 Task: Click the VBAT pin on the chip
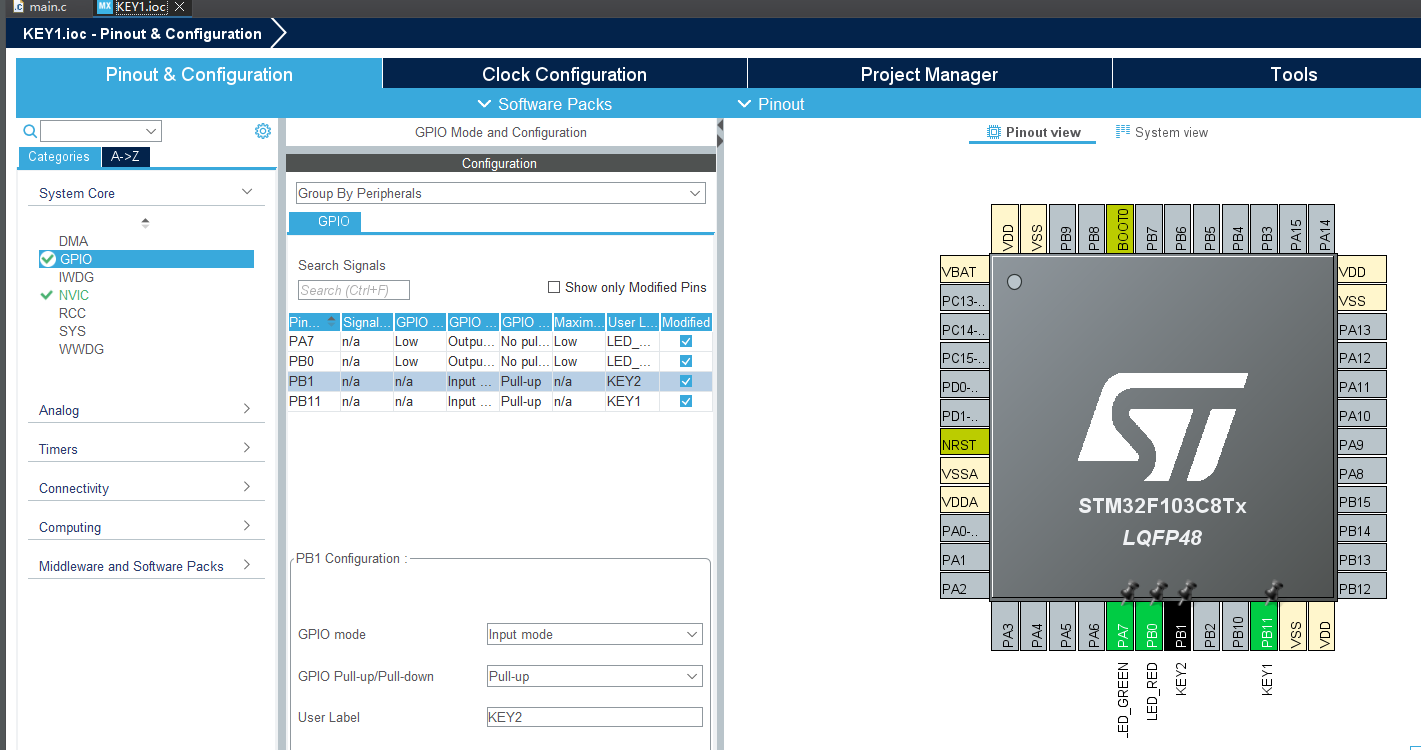click(964, 271)
